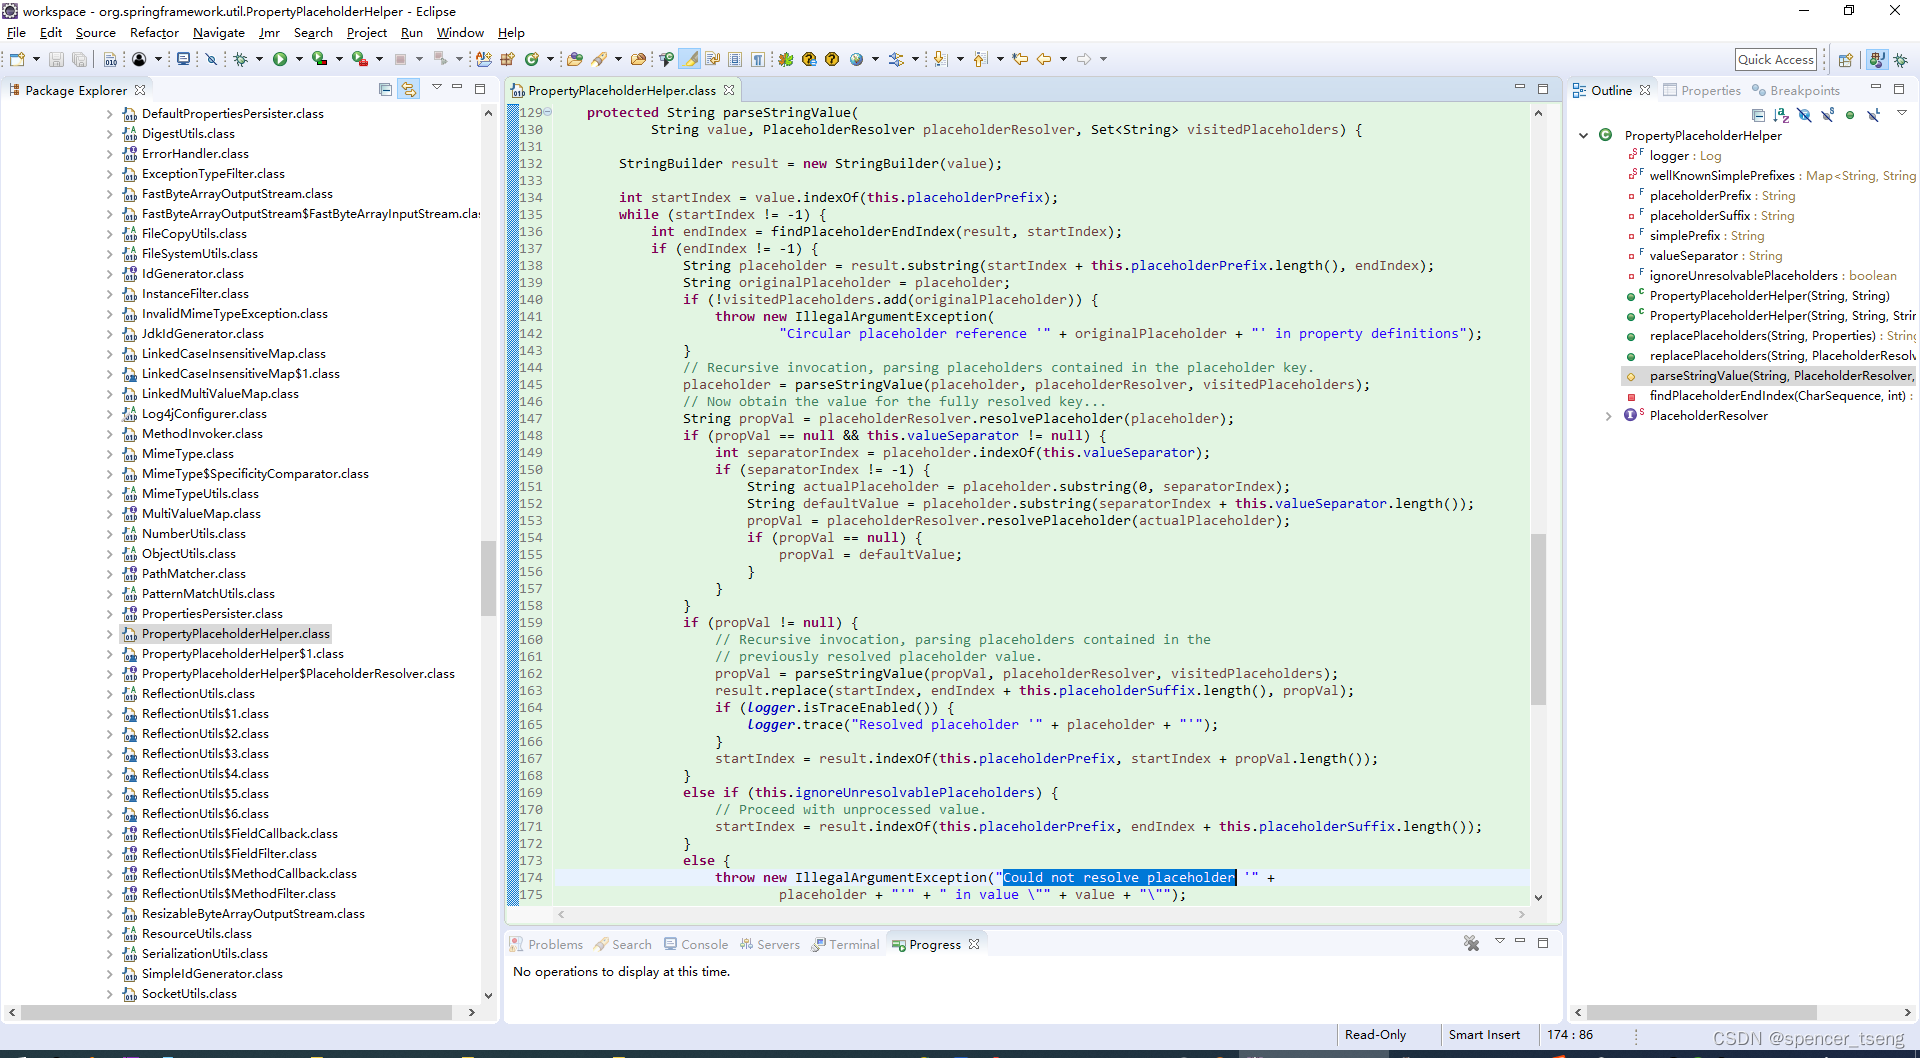
Task: Open the Search menu in the menu bar
Action: point(313,32)
